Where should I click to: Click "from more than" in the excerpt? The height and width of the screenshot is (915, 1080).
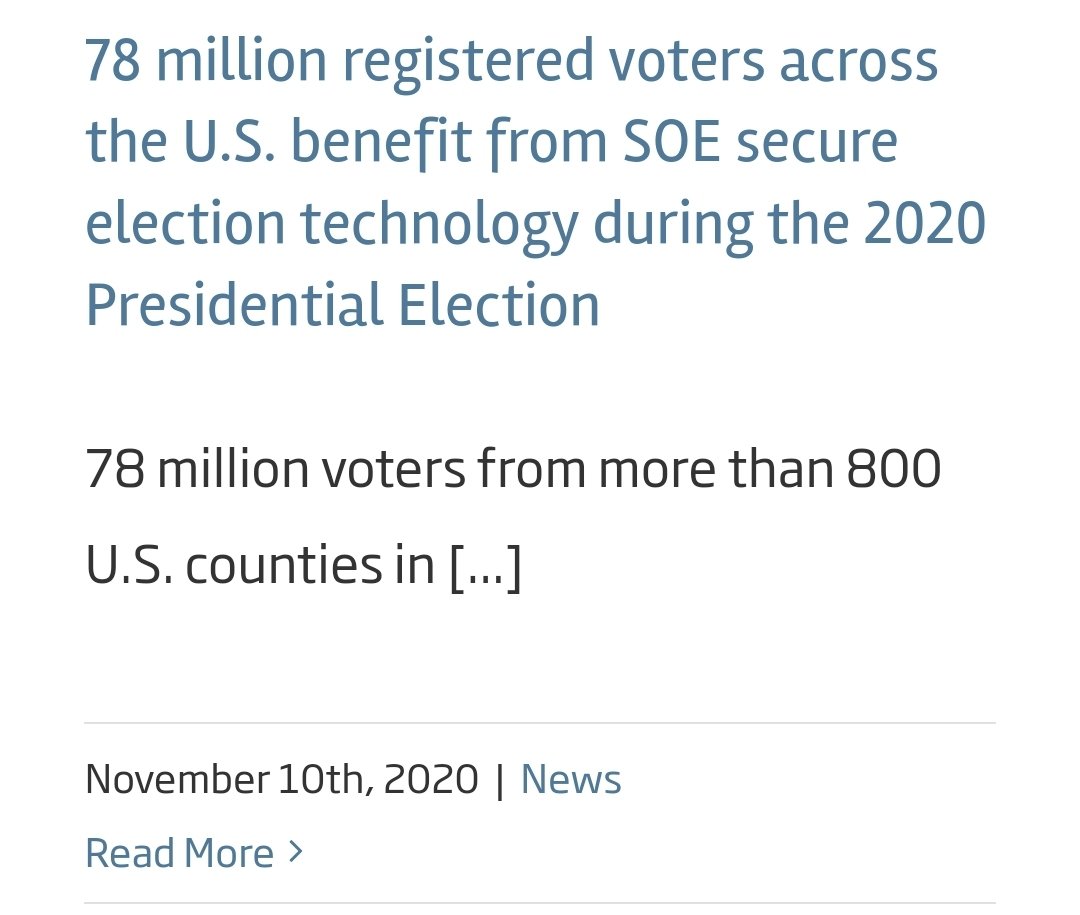(656, 469)
